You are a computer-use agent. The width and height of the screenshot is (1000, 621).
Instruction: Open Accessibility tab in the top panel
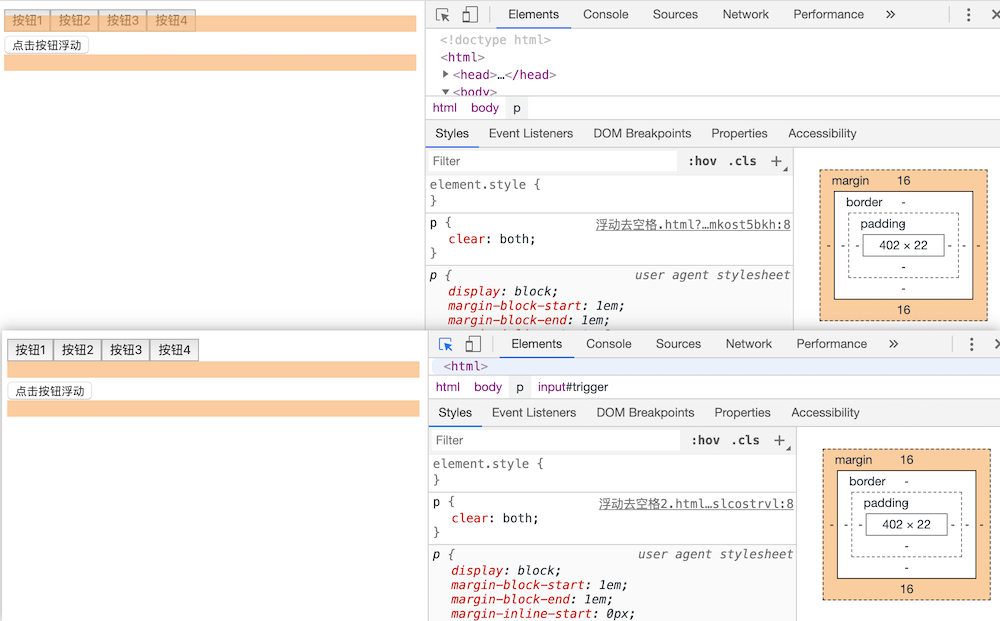[x=822, y=134]
